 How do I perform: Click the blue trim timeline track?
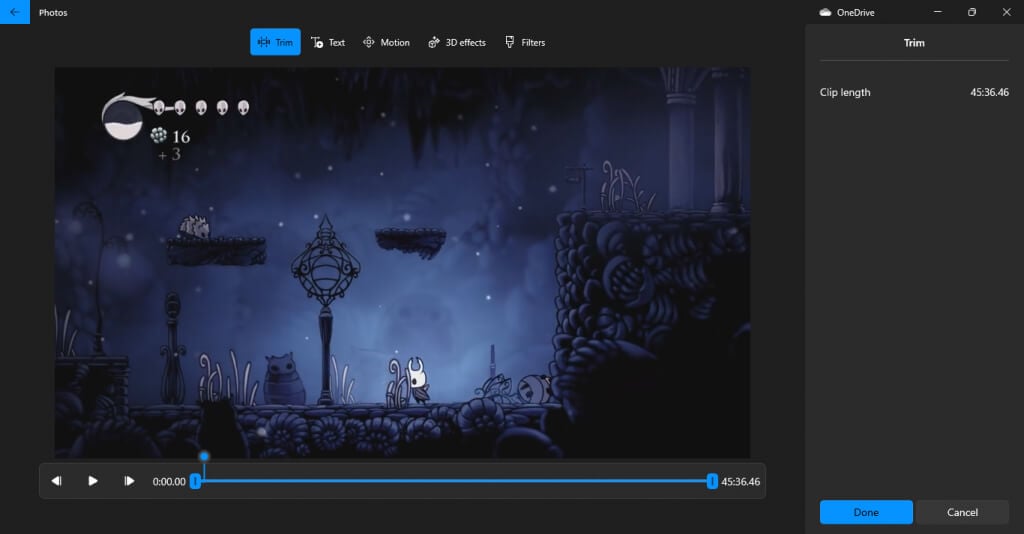pyautogui.click(x=453, y=481)
